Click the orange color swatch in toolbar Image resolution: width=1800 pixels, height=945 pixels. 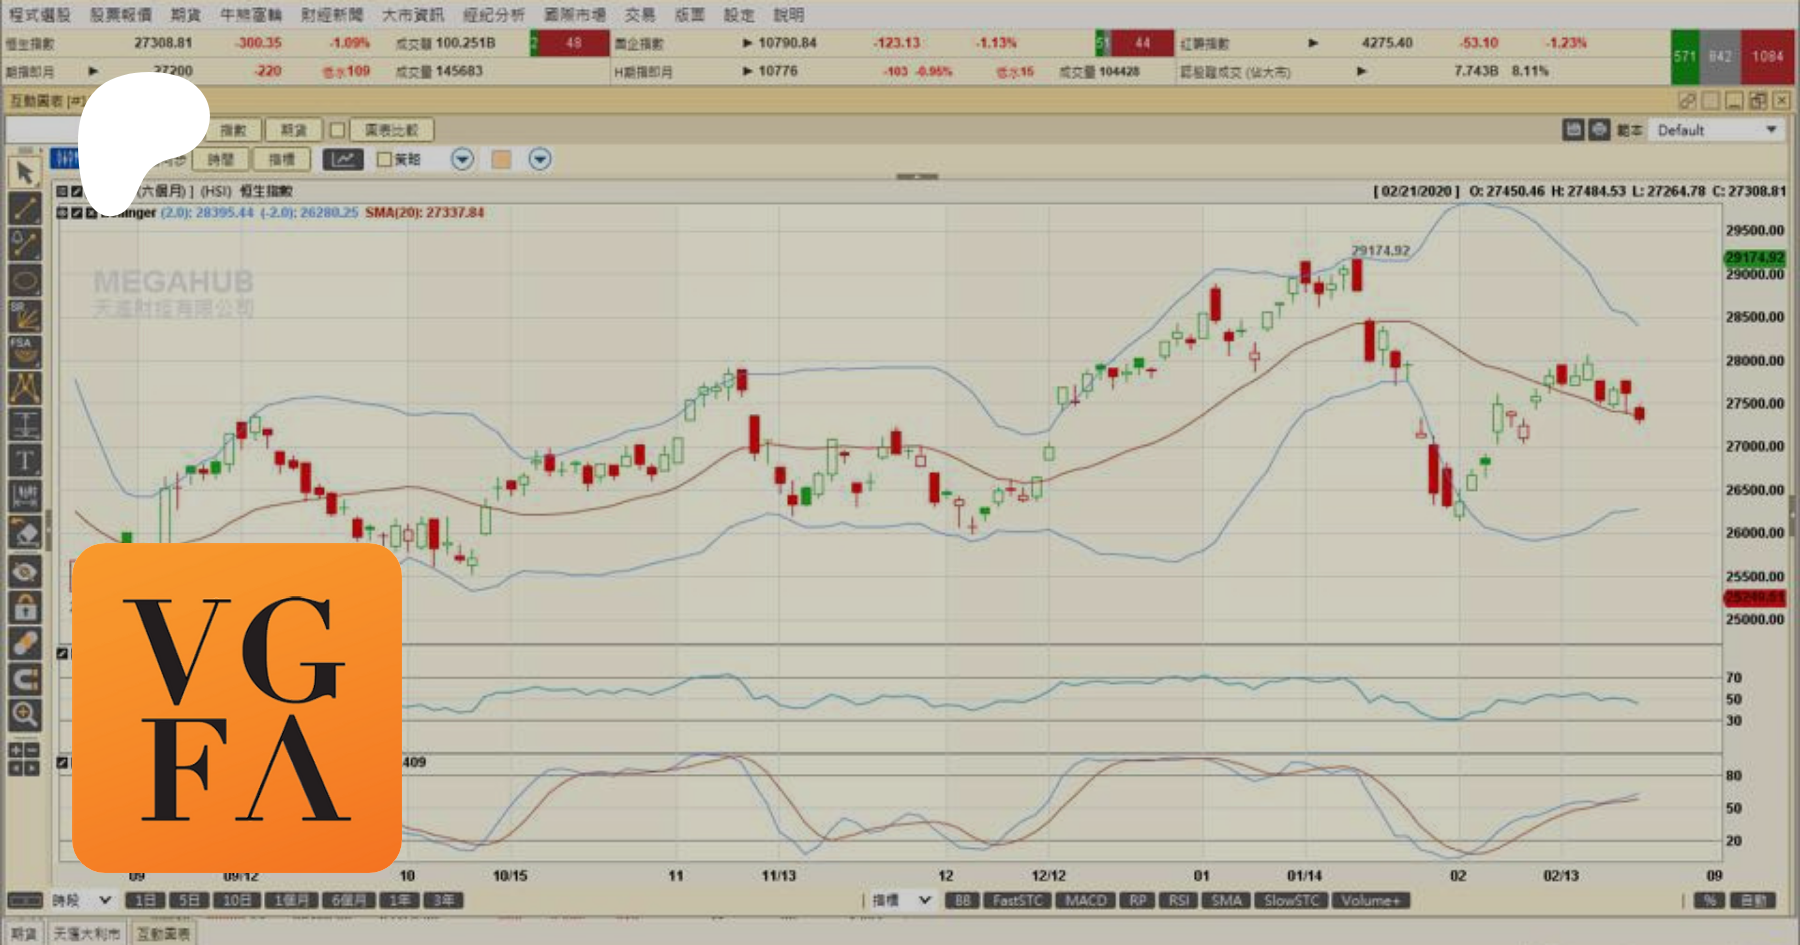tap(501, 159)
